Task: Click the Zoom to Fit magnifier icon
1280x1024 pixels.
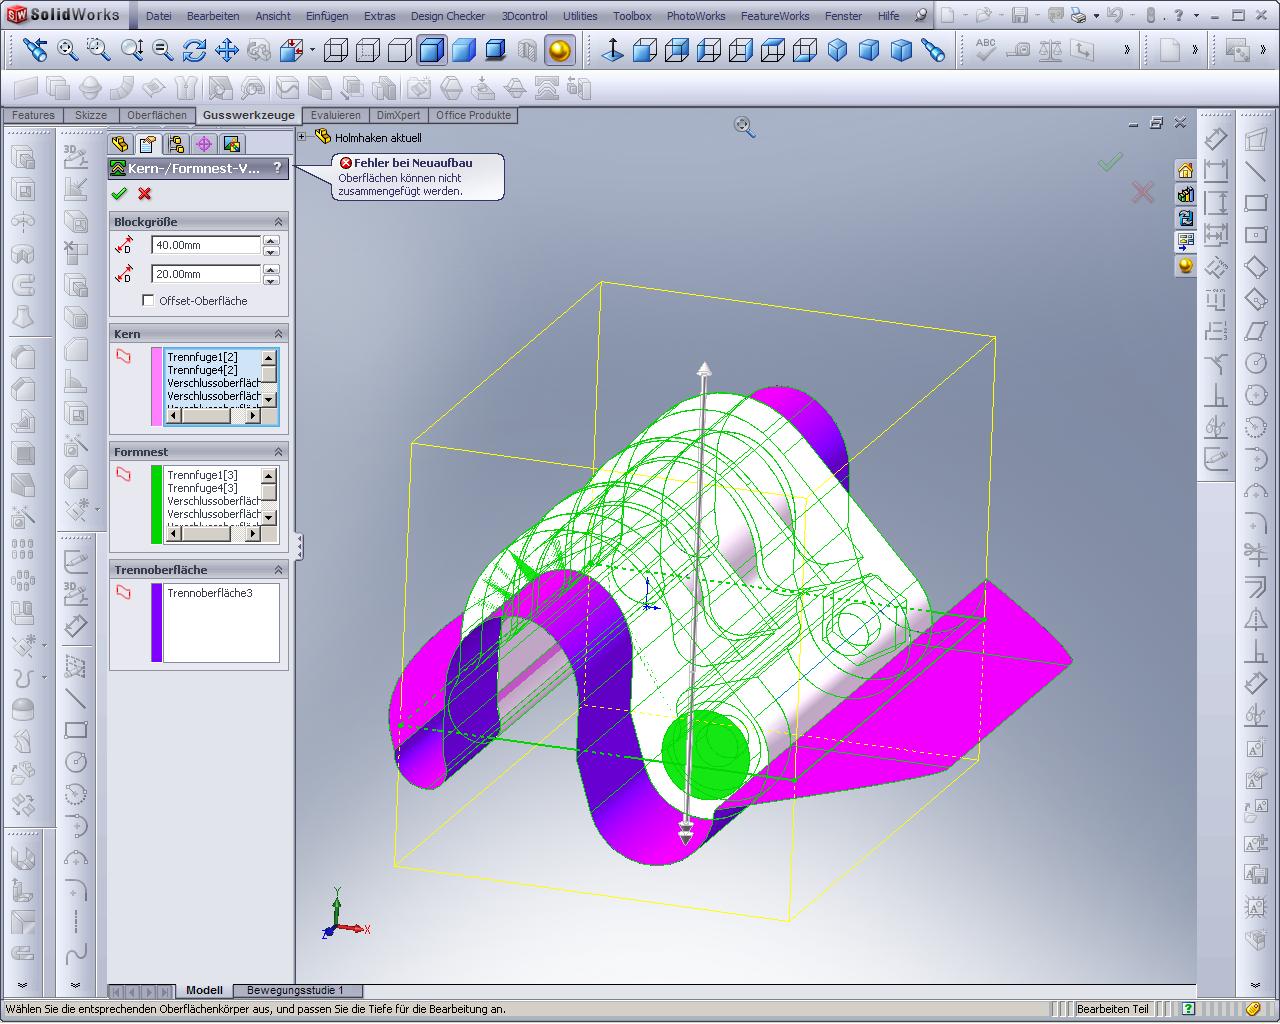Action: [x=67, y=50]
